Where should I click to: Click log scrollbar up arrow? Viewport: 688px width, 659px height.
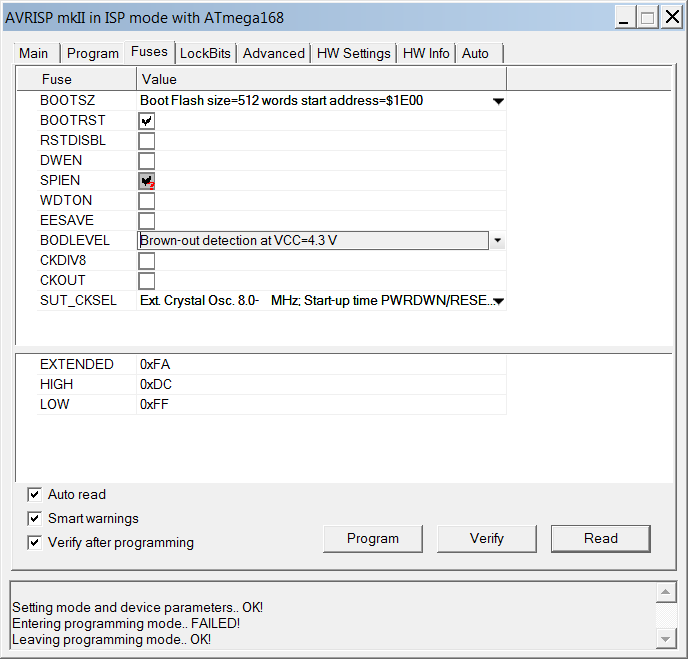point(665,592)
